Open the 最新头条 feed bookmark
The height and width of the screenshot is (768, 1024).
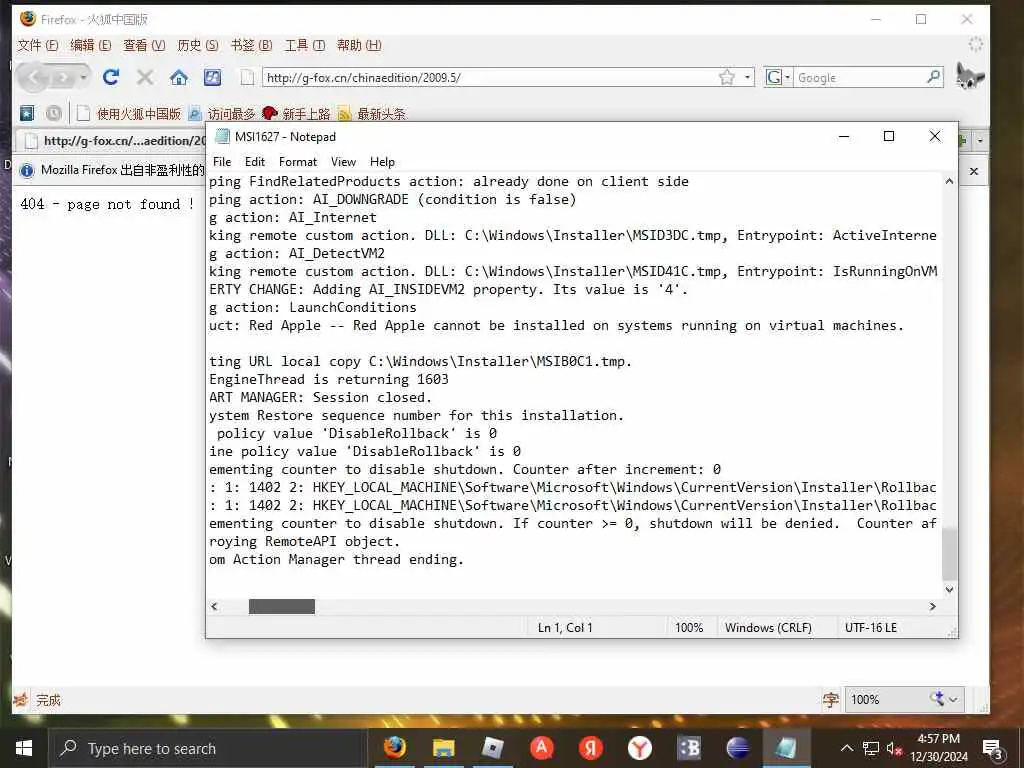coord(371,114)
